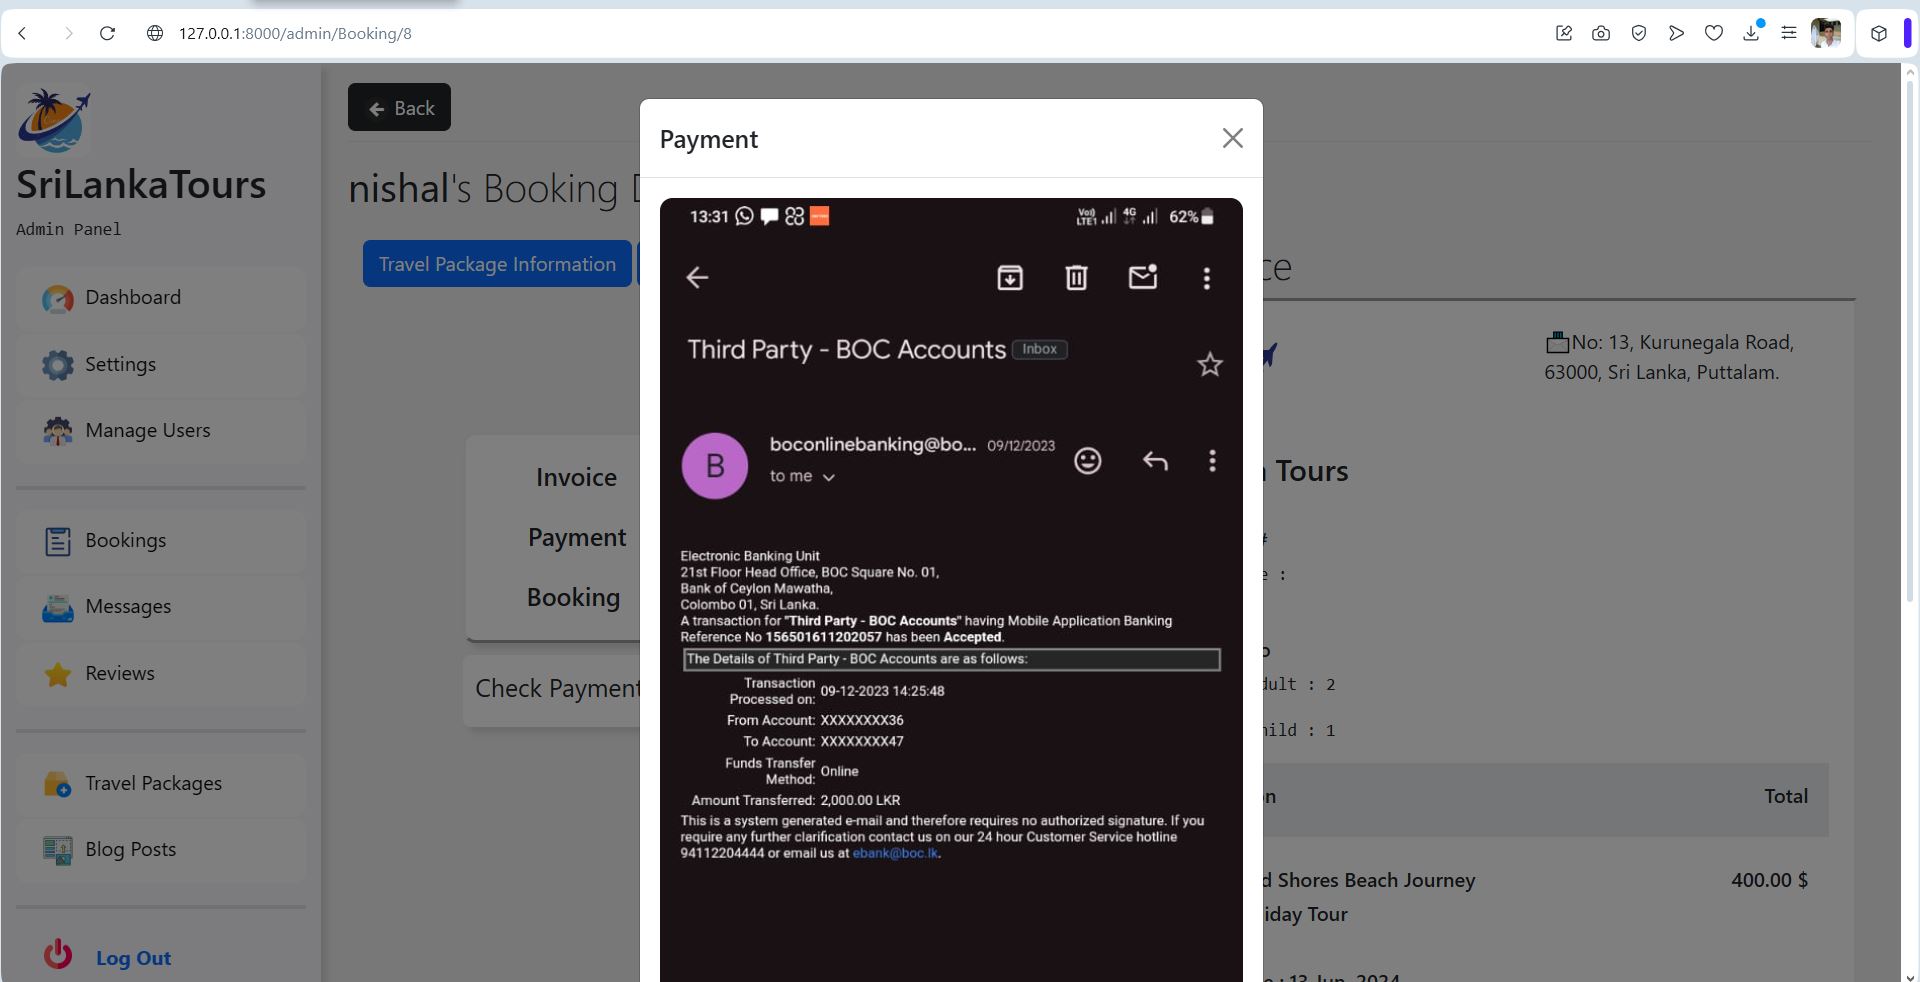Open the browser downloads icon
This screenshot has height=982, width=1920.
1751,33
